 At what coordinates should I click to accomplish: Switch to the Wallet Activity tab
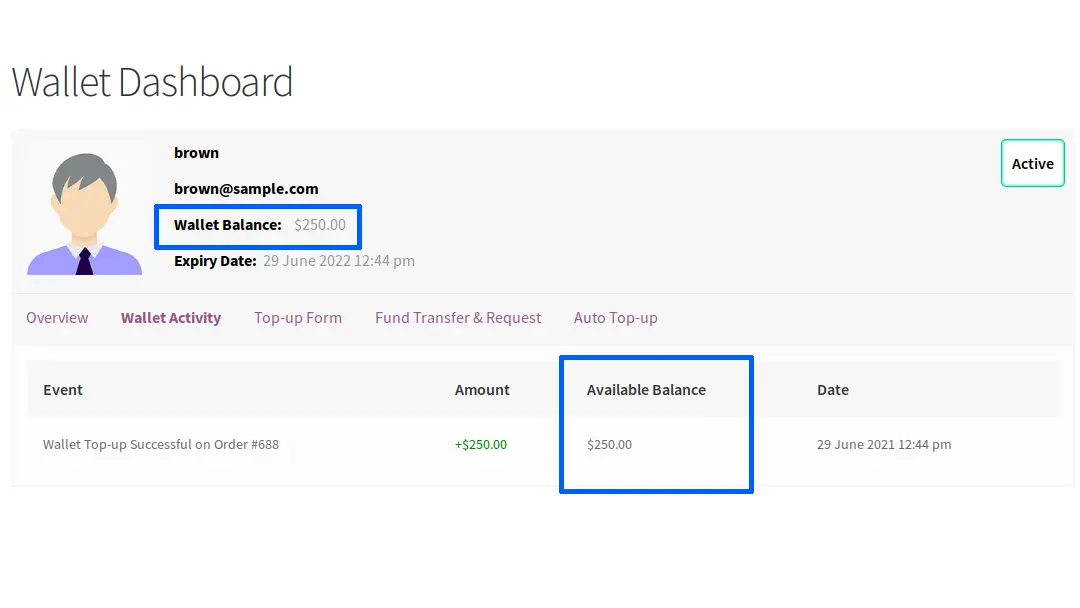coord(171,318)
